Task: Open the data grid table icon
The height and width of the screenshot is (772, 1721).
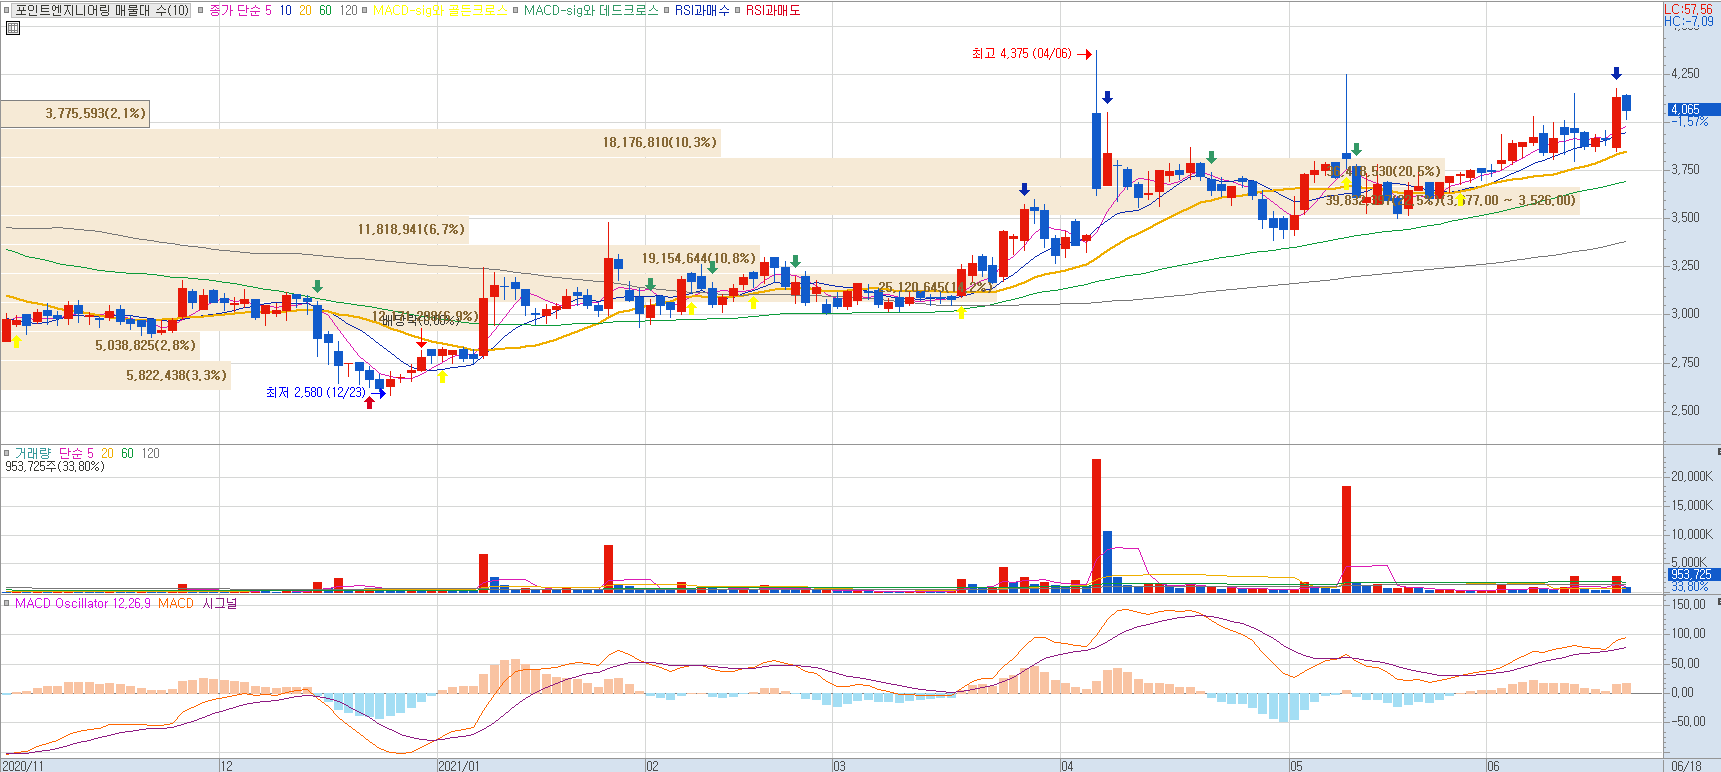Action: [x=12, y=28]
